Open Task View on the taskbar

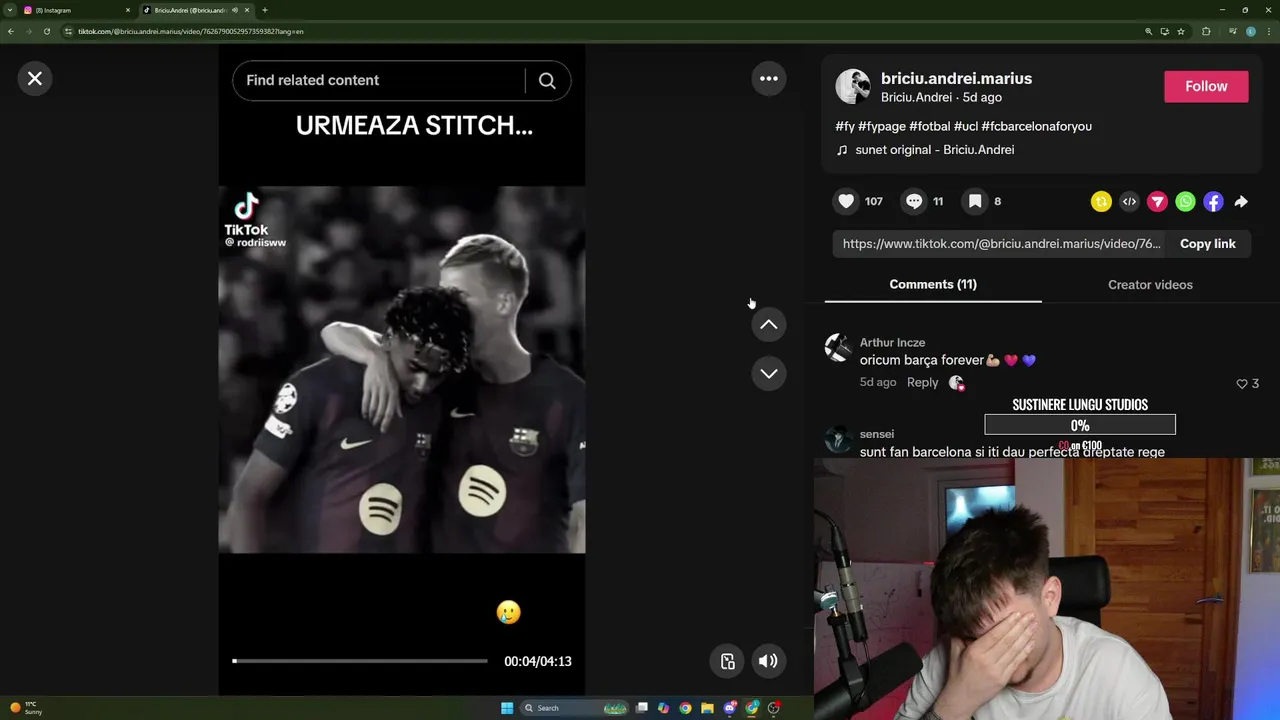[x=641, y=708]
